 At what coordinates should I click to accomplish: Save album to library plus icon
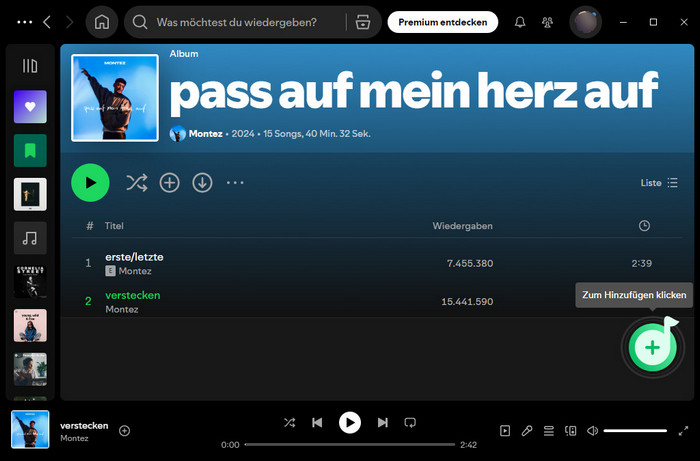click(x=170, y=183)
